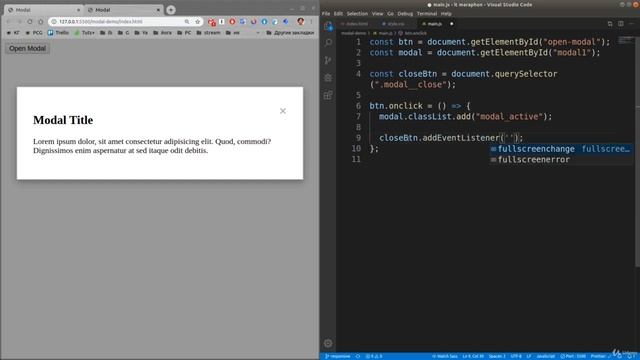The image size is (640, 360).
Task: Open the Edit menu in VS Code
Action: coord(338,13)
